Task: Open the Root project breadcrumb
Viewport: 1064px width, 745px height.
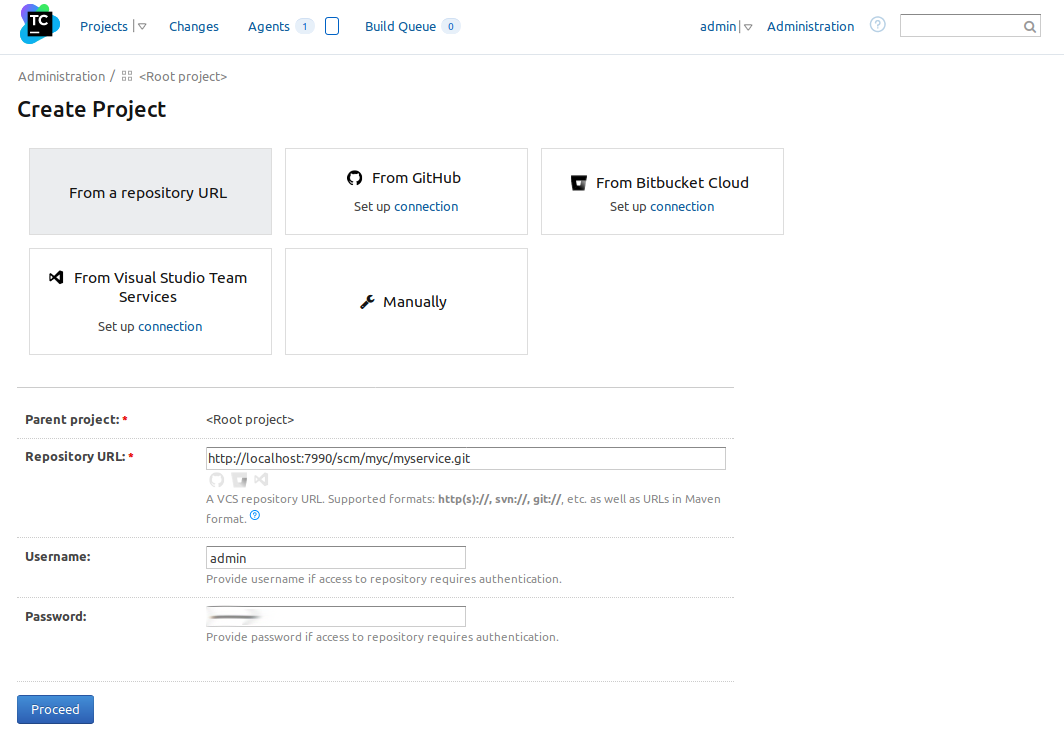Action: [x=183, y=77]
